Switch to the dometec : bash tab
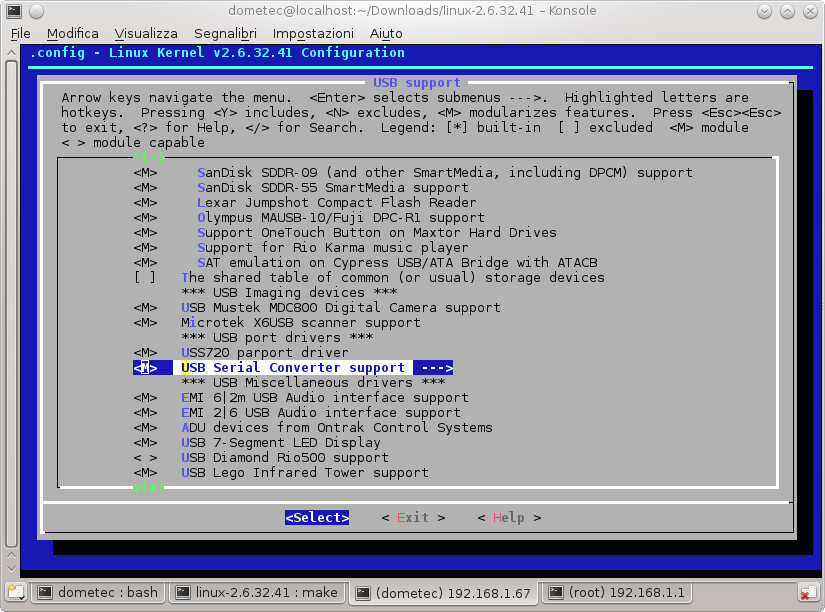Image resolution: width=825 pixels, height=612 pixels. [97, 592]
